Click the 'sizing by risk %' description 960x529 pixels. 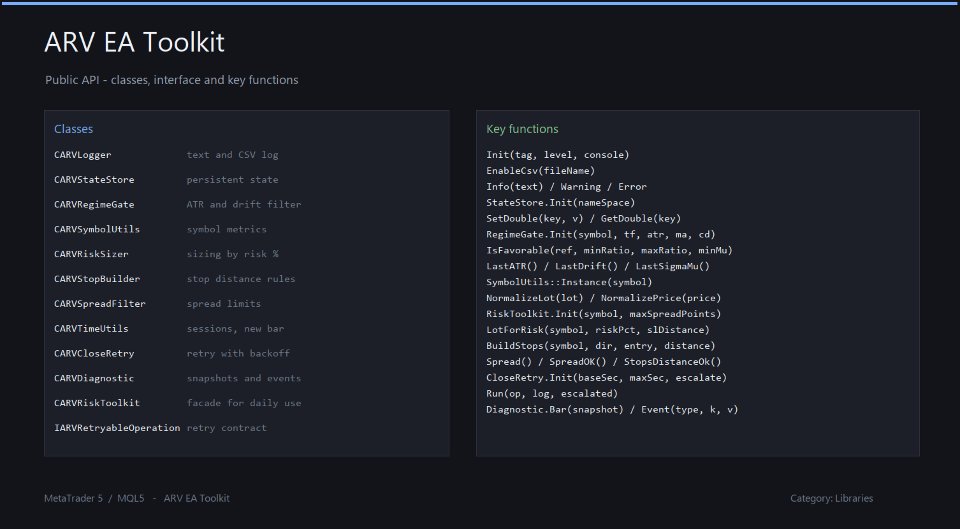[233, 254]
